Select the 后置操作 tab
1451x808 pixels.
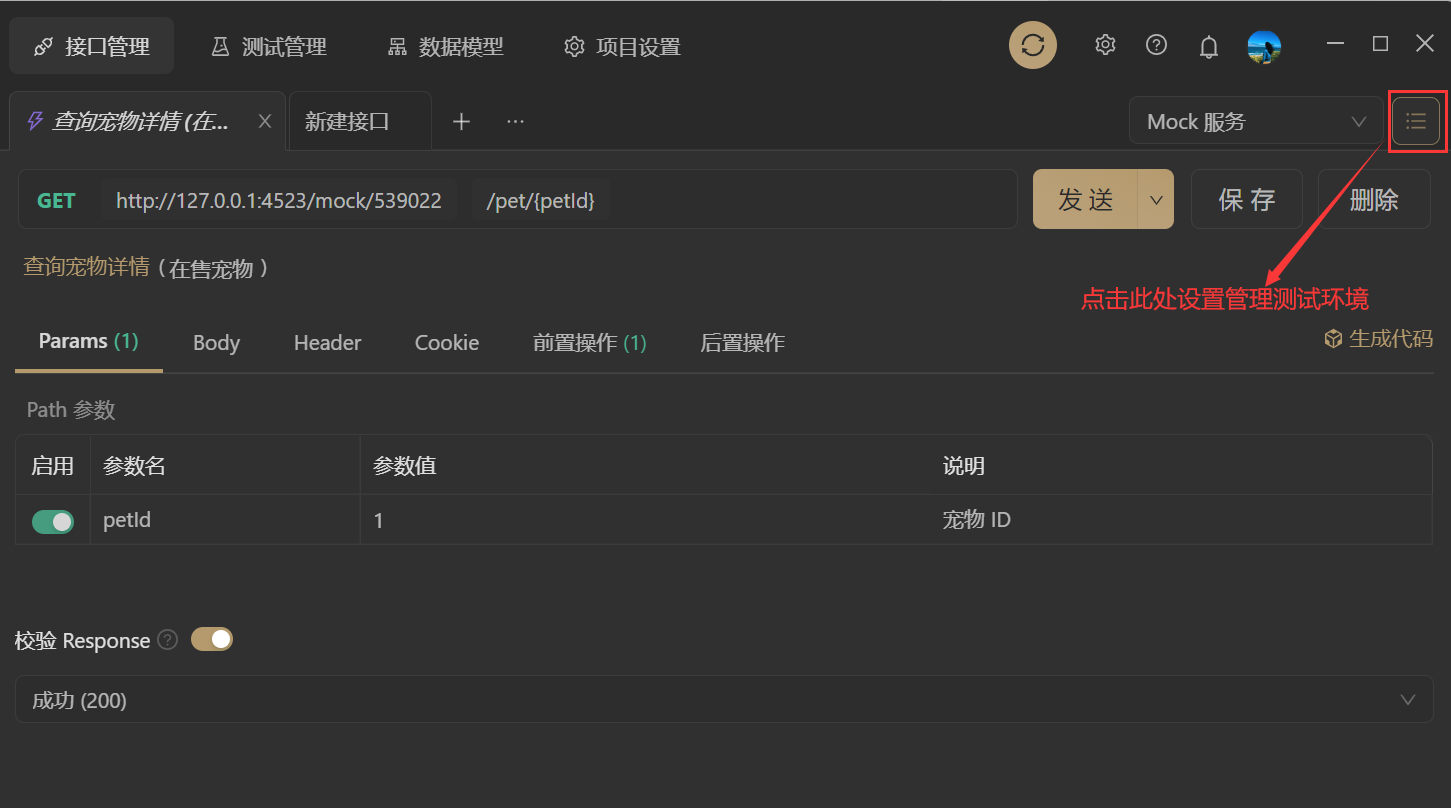coord(742,343)
